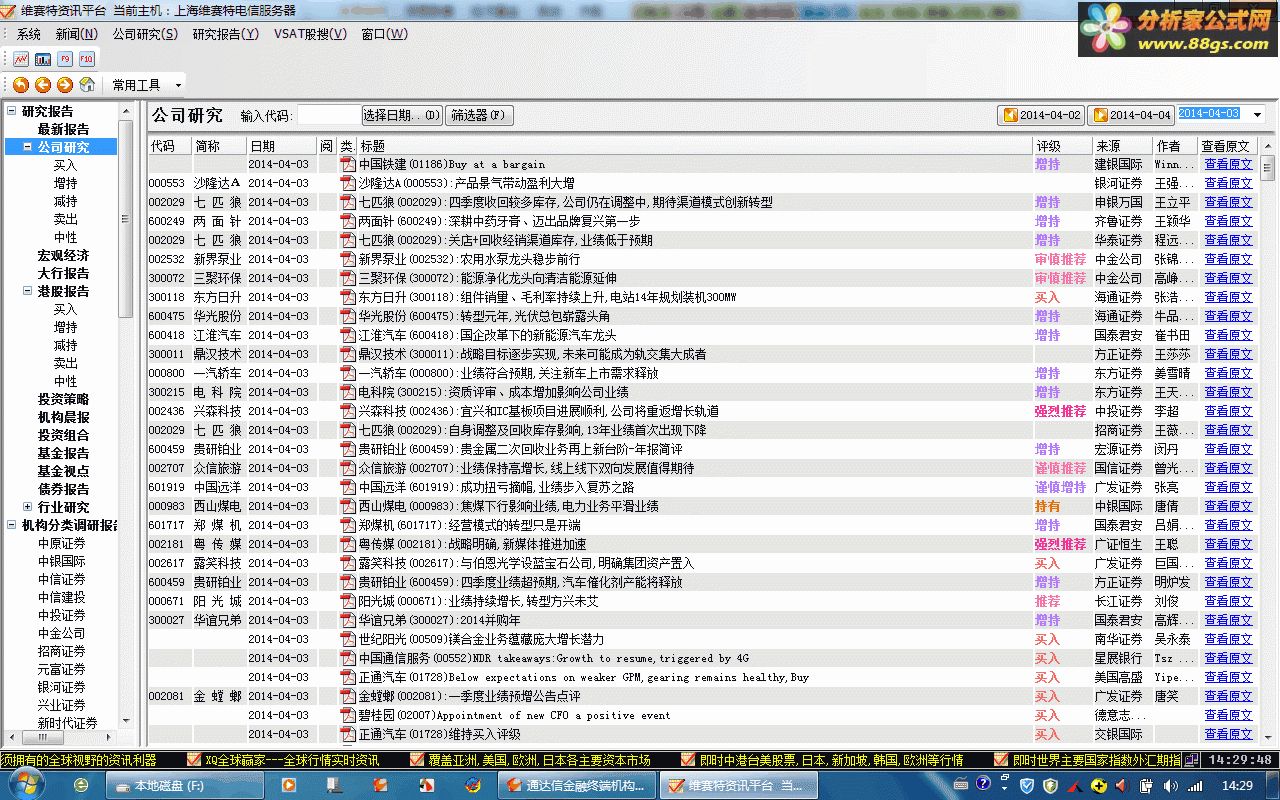The width and height of the screenshot is (1280, 800).
Task: Open PDF icon for 兴森科技 (002436) report
Action: tap(348, 411)
